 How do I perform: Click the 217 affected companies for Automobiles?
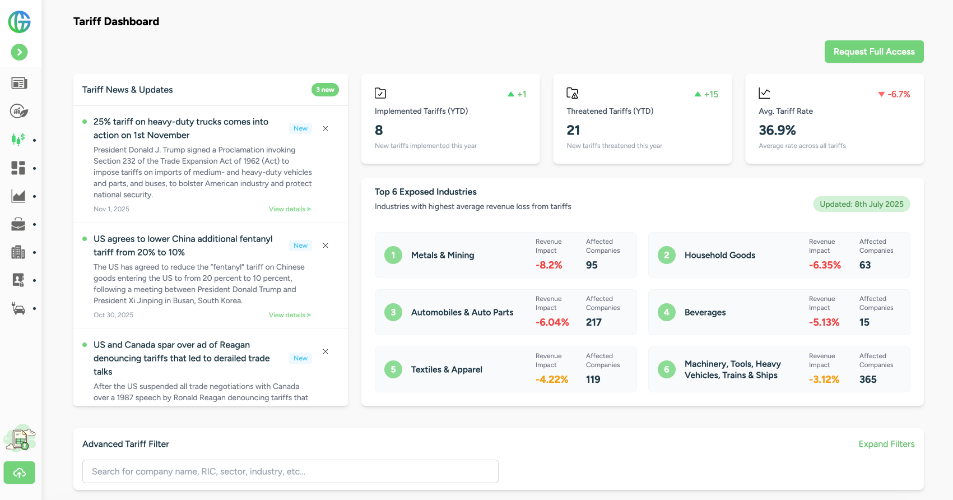pyautogui.click(x=594, y=323)
